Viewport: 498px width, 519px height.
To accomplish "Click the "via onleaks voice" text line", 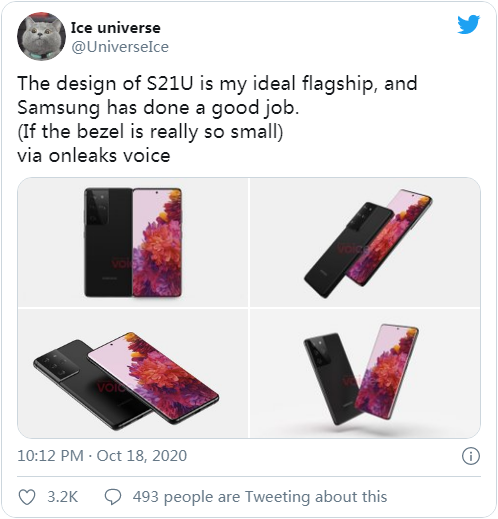I will tap(94, 156).
